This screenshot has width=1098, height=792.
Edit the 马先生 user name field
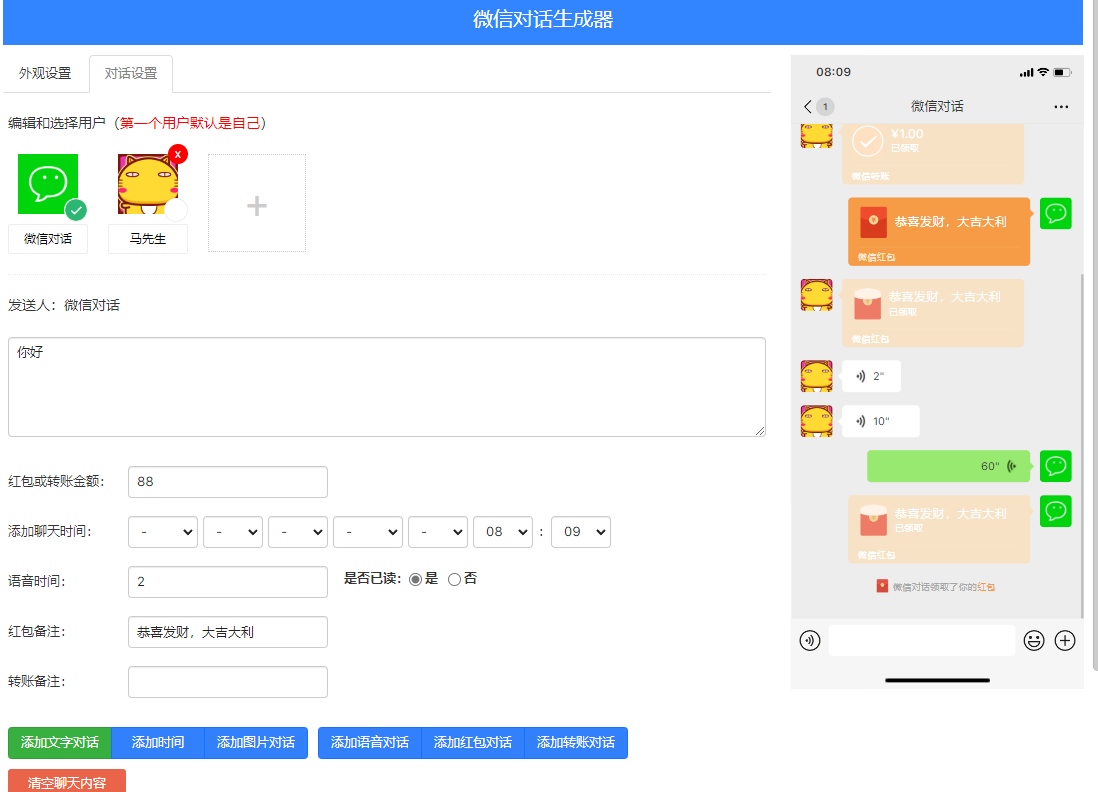click(148, 239)
